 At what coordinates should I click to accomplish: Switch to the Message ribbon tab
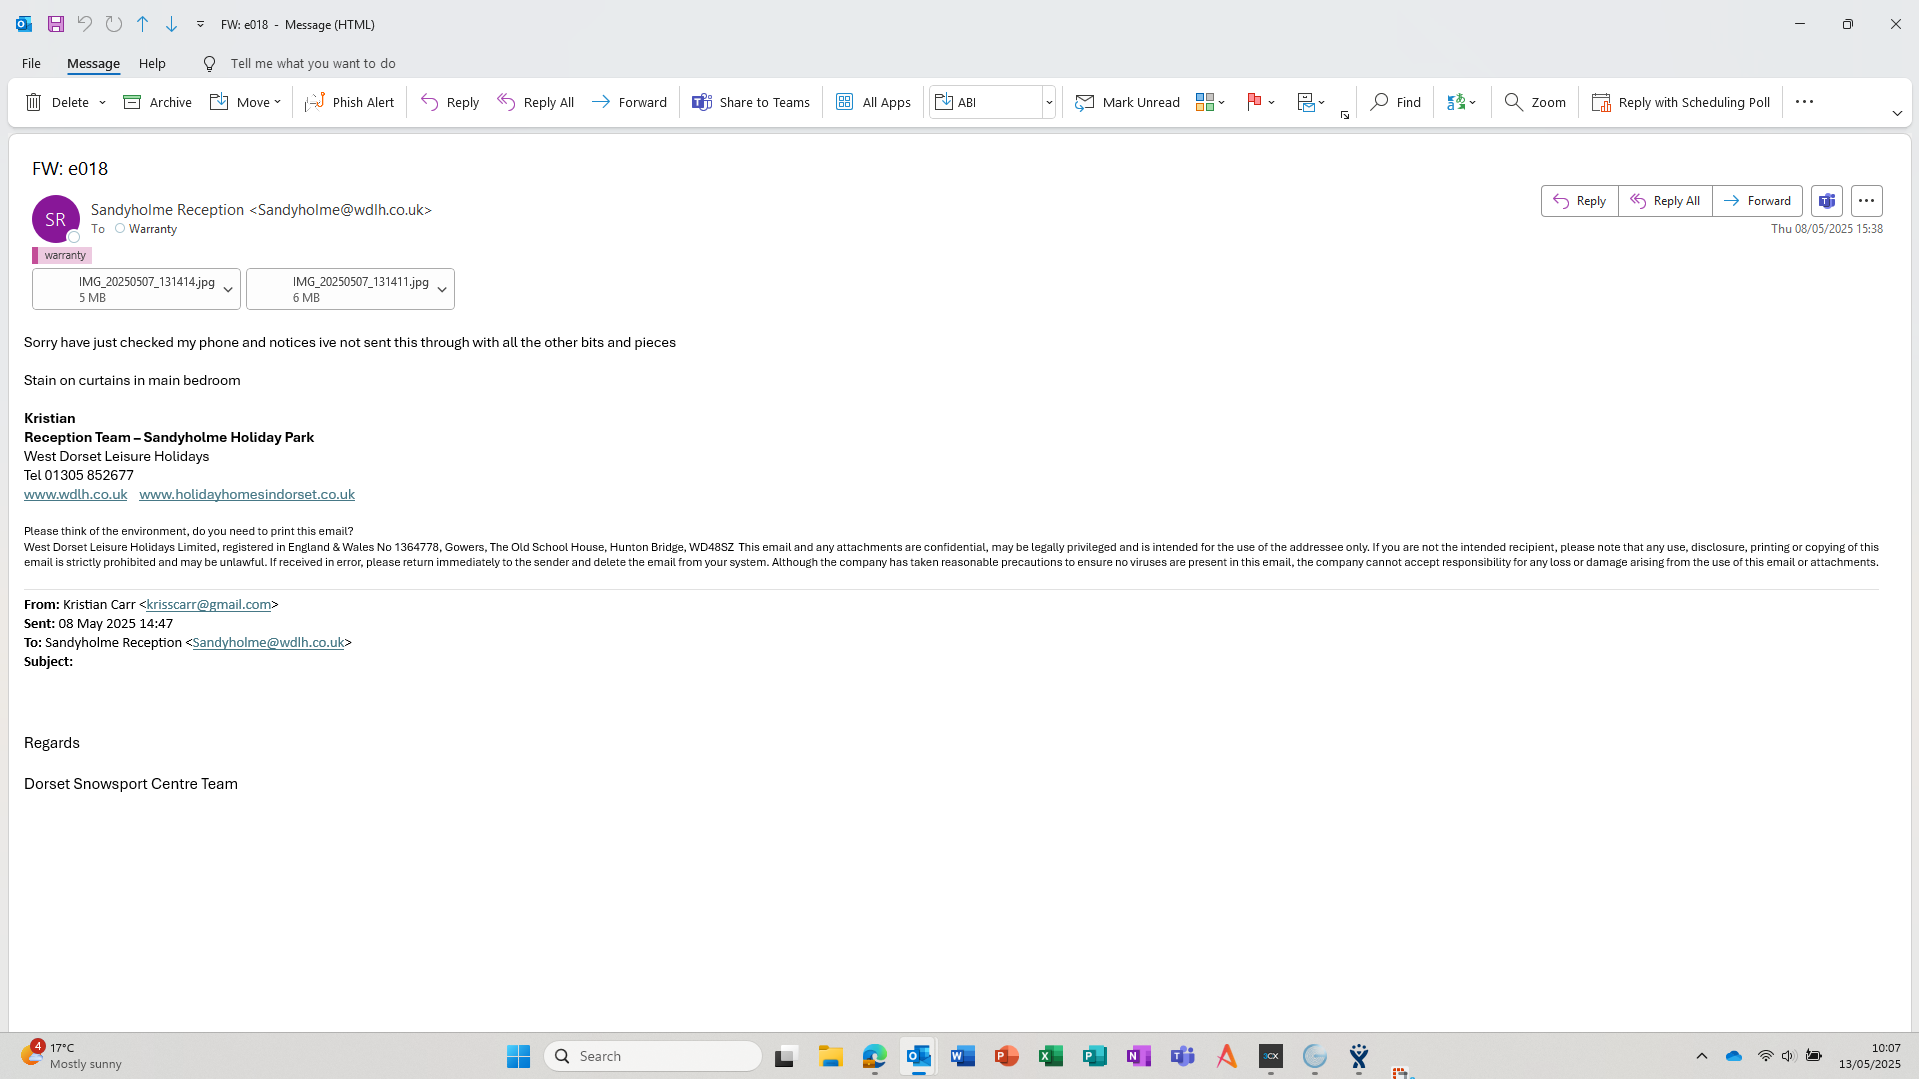click(x=93, y=63)
